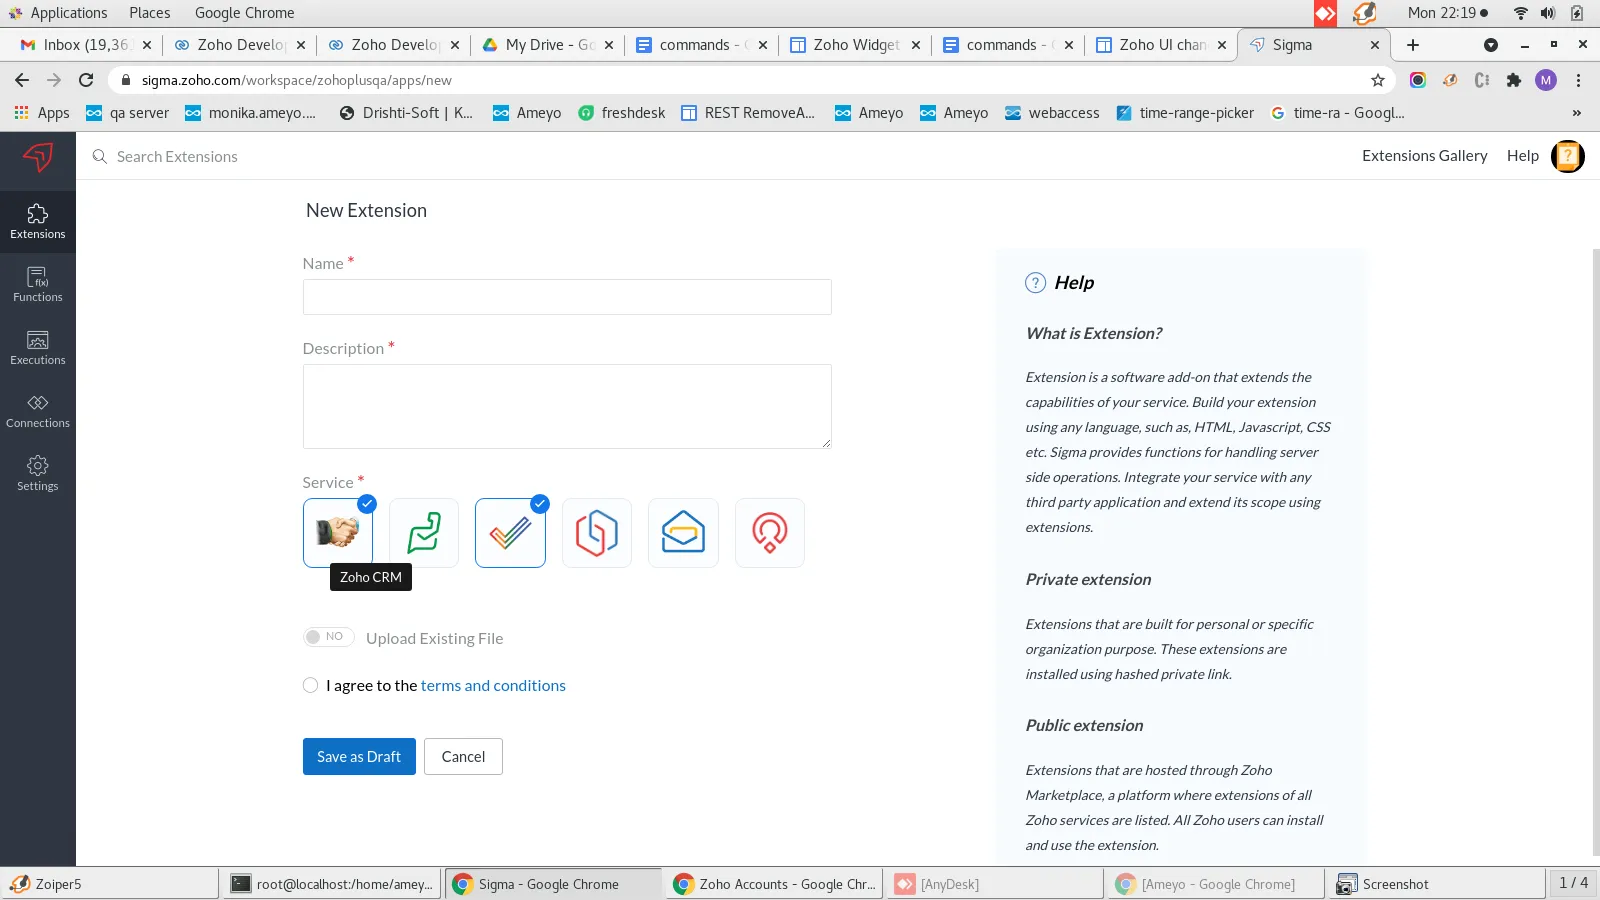Open Connections in the sidebar
1600x900 pixels.
point(38,411)
